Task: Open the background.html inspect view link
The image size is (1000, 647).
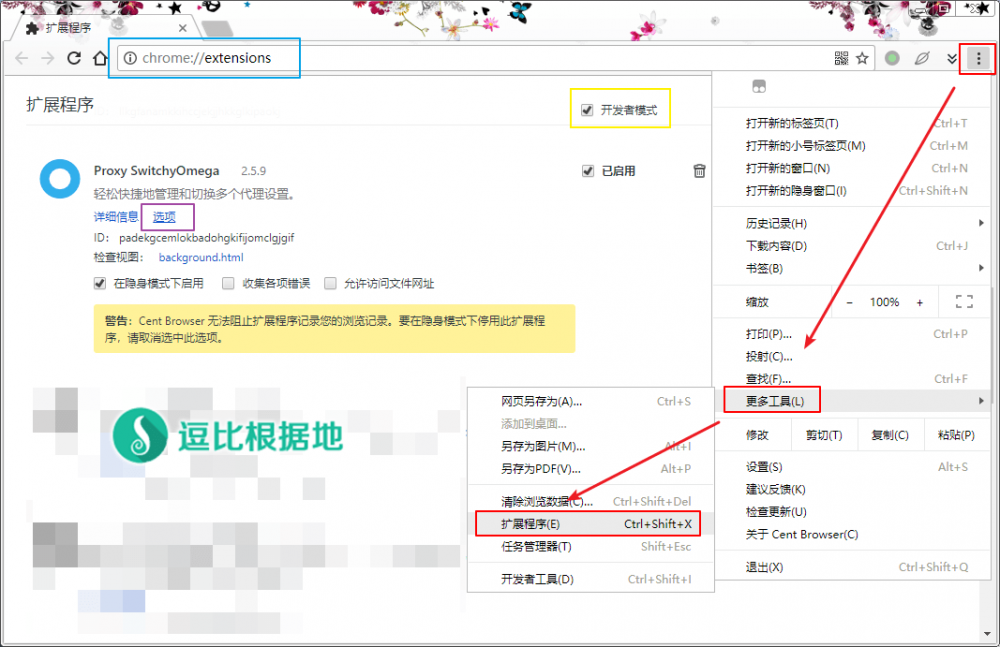Action: [201, 257]
